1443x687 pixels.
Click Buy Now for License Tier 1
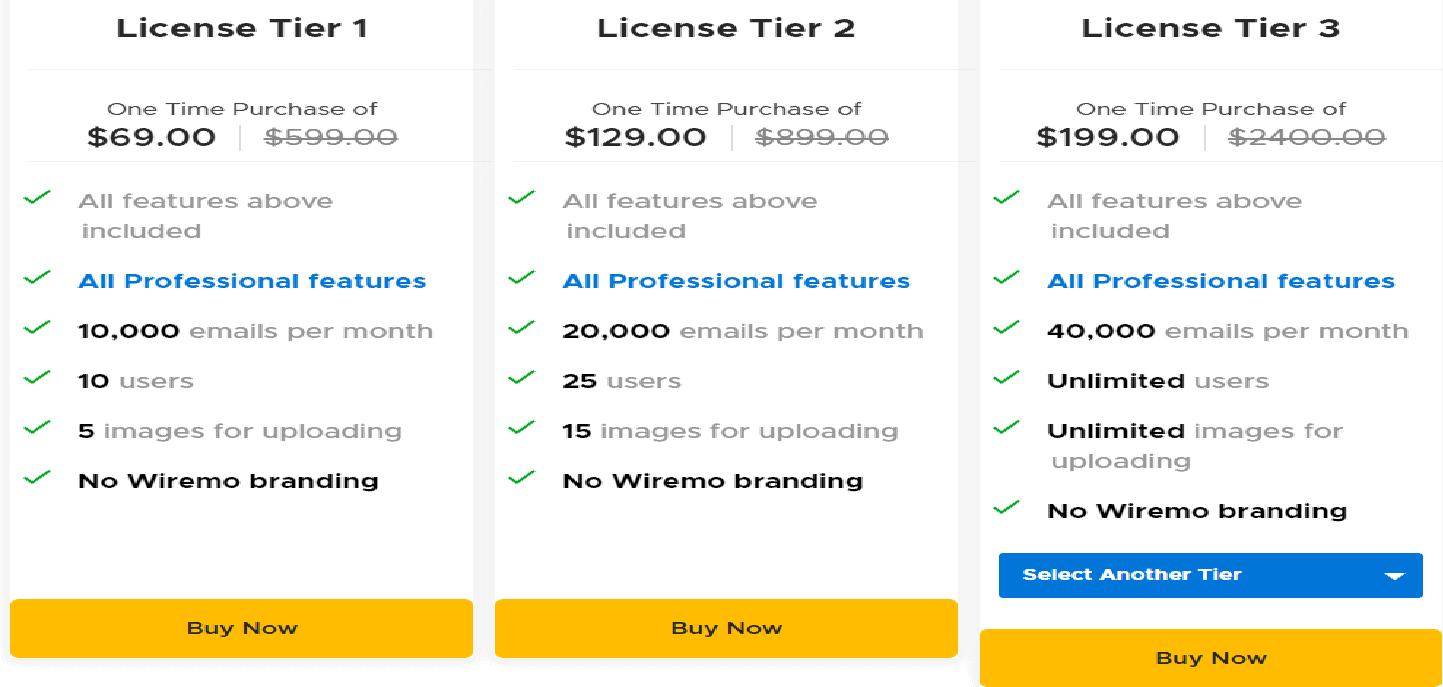click(241, 628)
